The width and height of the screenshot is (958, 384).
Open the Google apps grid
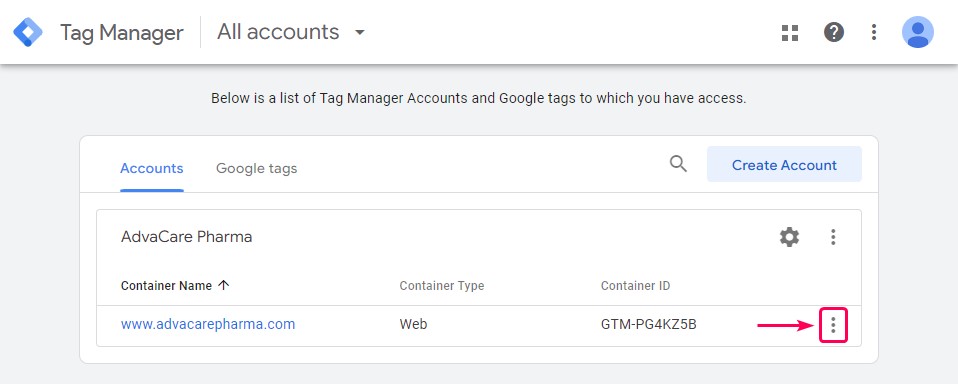(x=790, y=33)
